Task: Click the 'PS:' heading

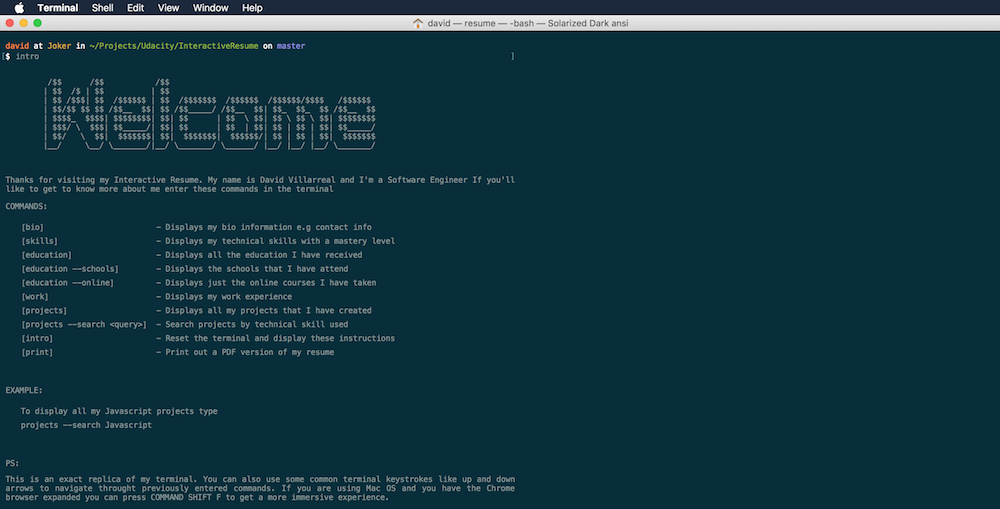Action: 12,463
